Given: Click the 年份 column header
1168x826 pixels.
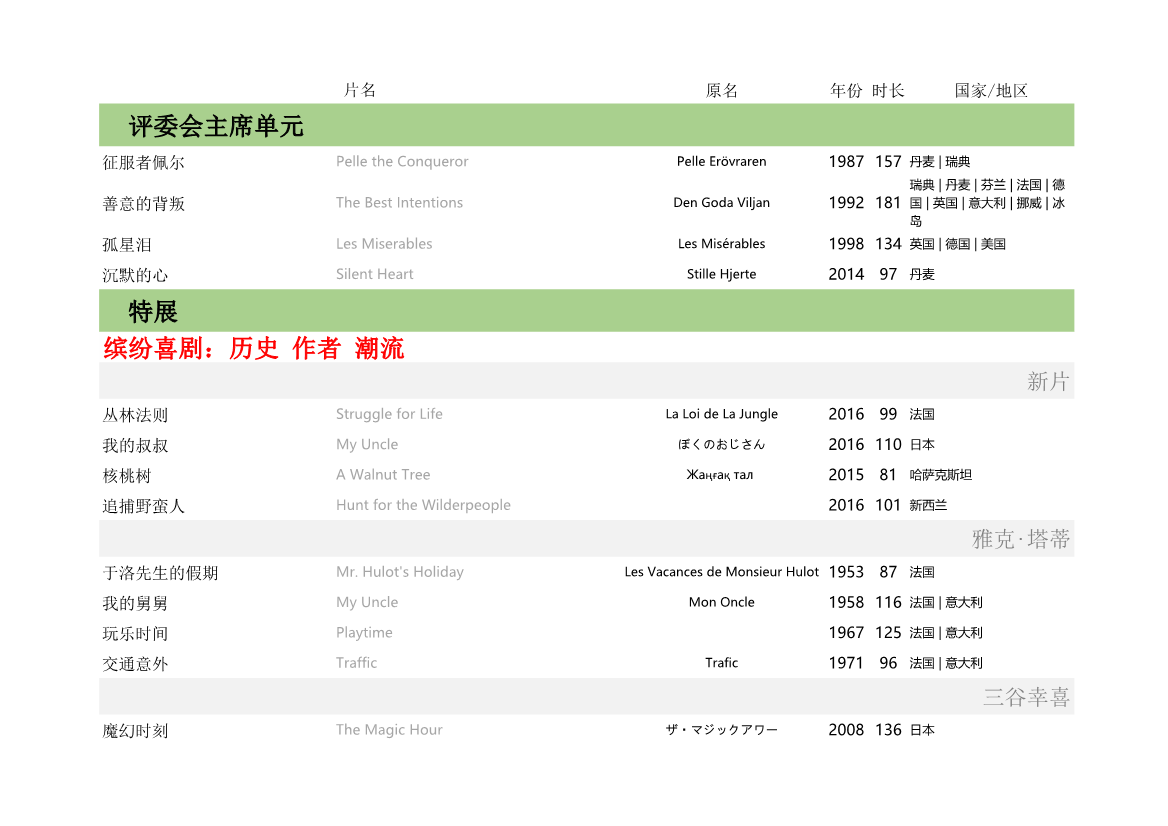Looking at the screenshot, I should tap(845, 91).
